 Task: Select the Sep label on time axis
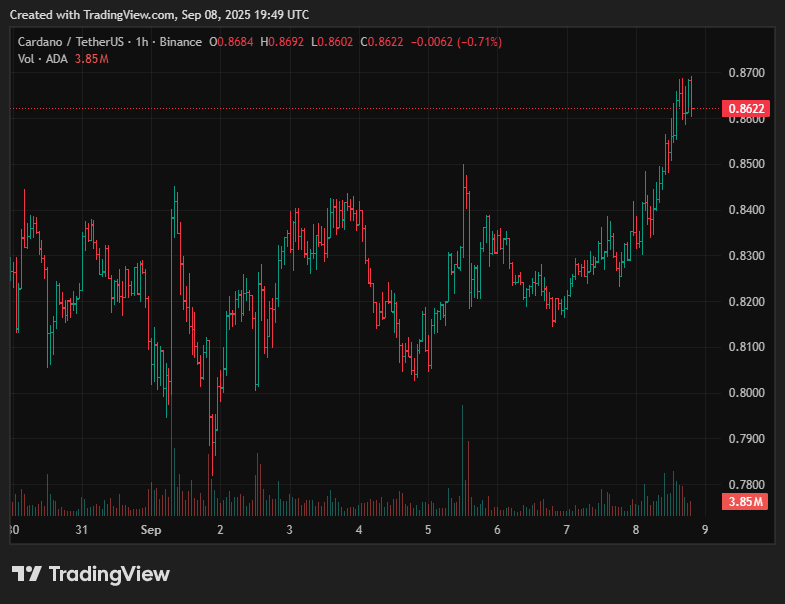pyautogui.click(x=150, y=530)
